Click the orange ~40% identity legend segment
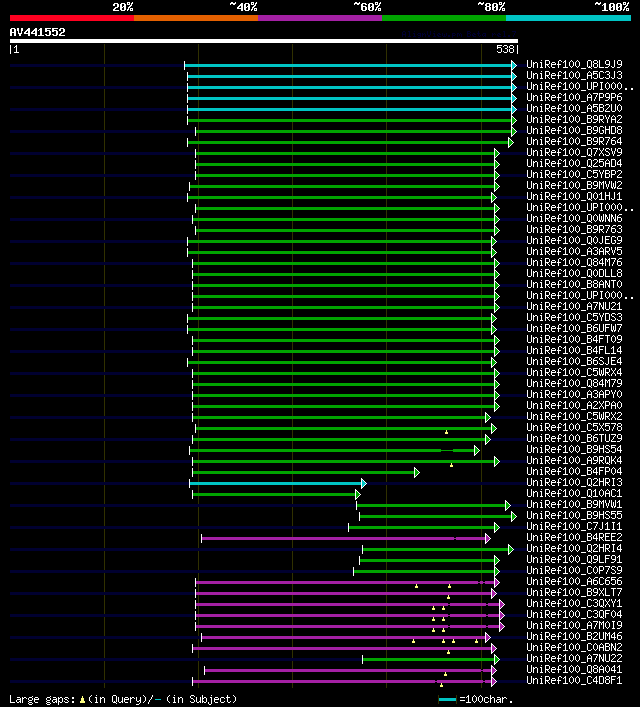This screenshot has width=640, height=707. pos(196,18)
